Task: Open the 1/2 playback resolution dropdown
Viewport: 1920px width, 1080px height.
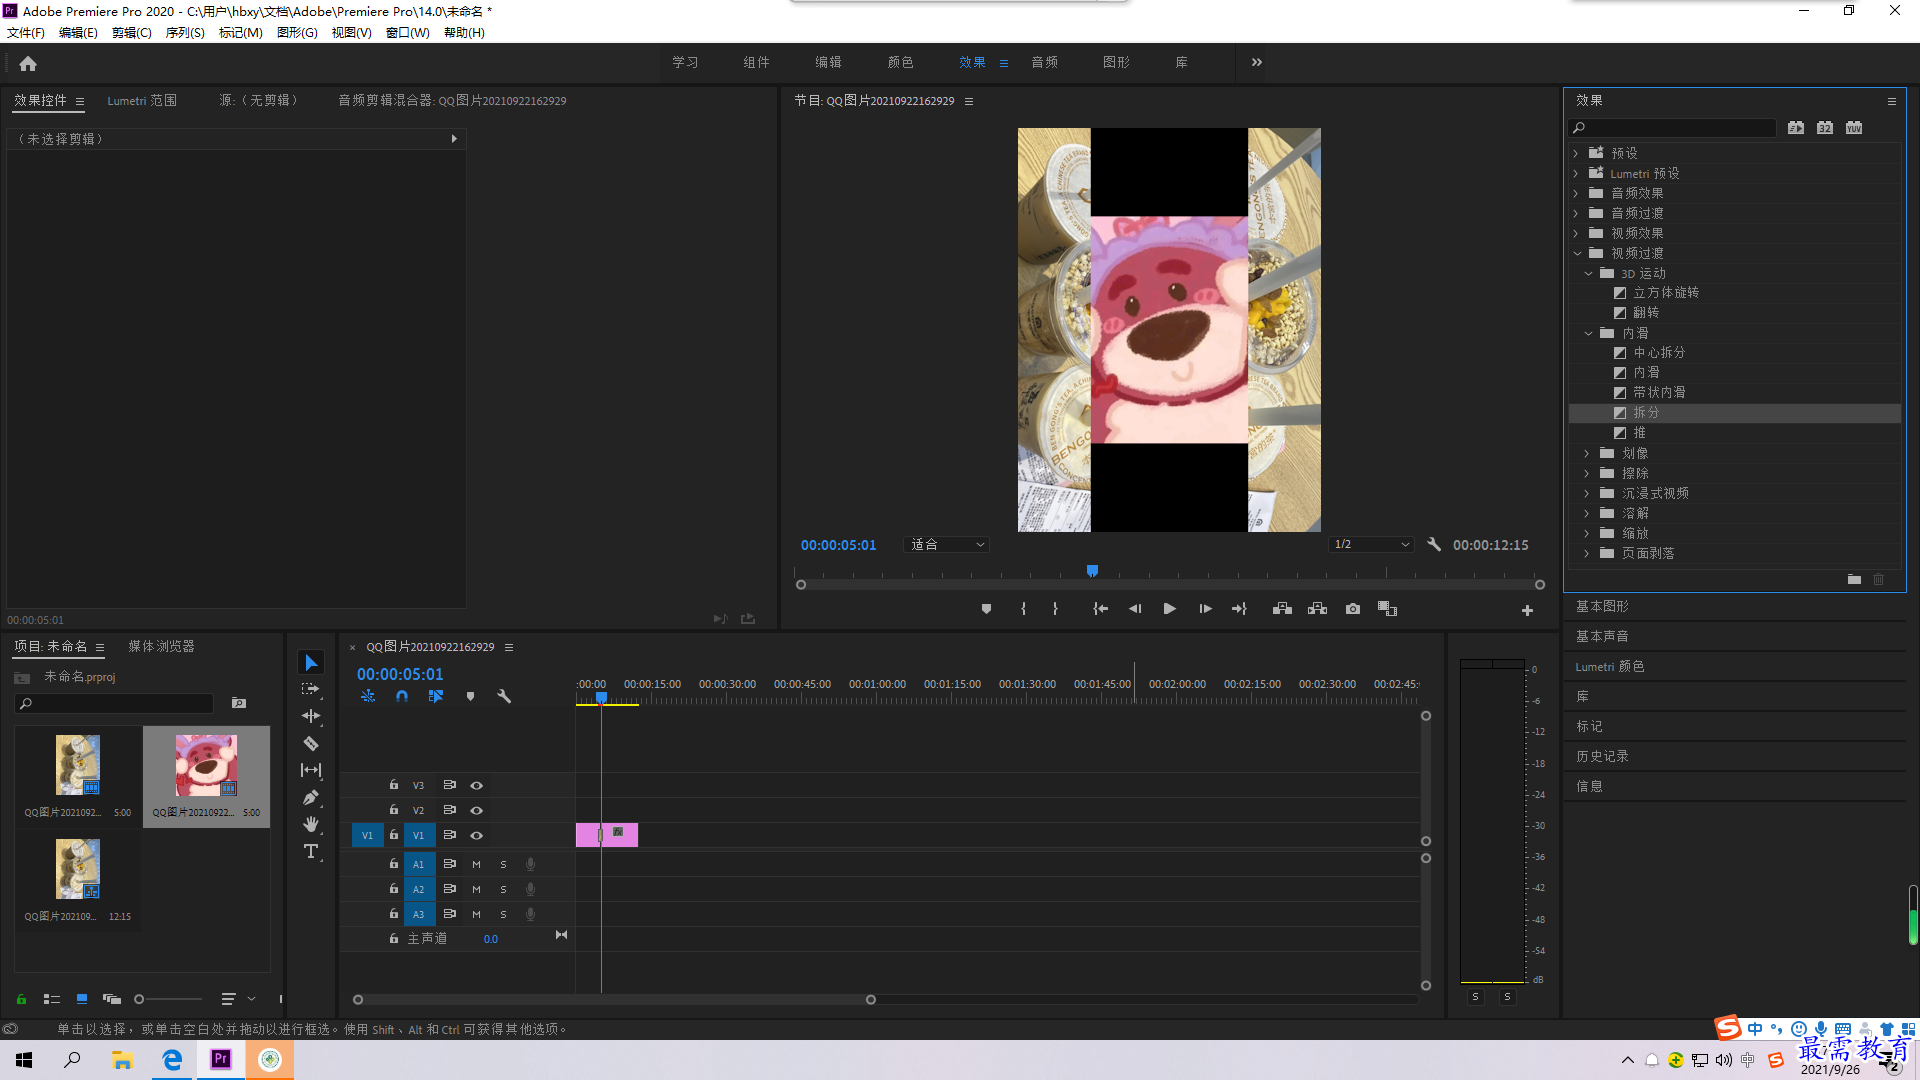Action: pyautogui.click(x=1371, y=545)
